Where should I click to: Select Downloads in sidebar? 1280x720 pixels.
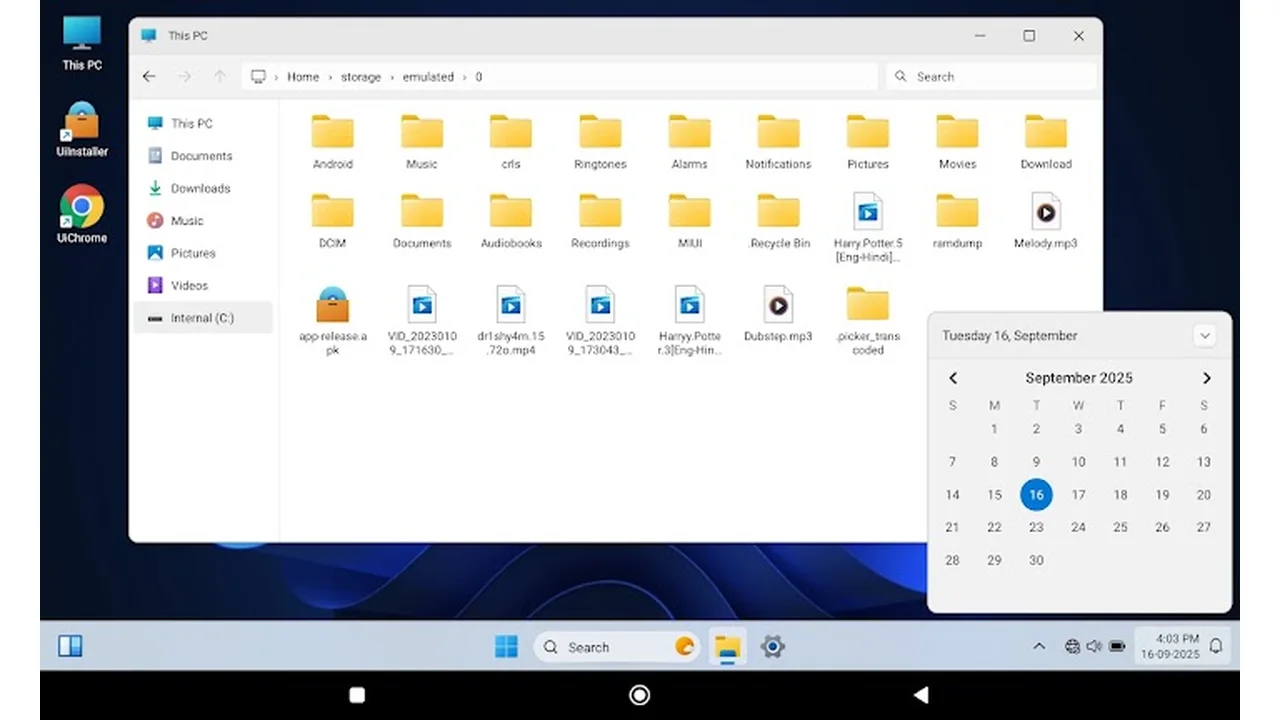point(203,188)
